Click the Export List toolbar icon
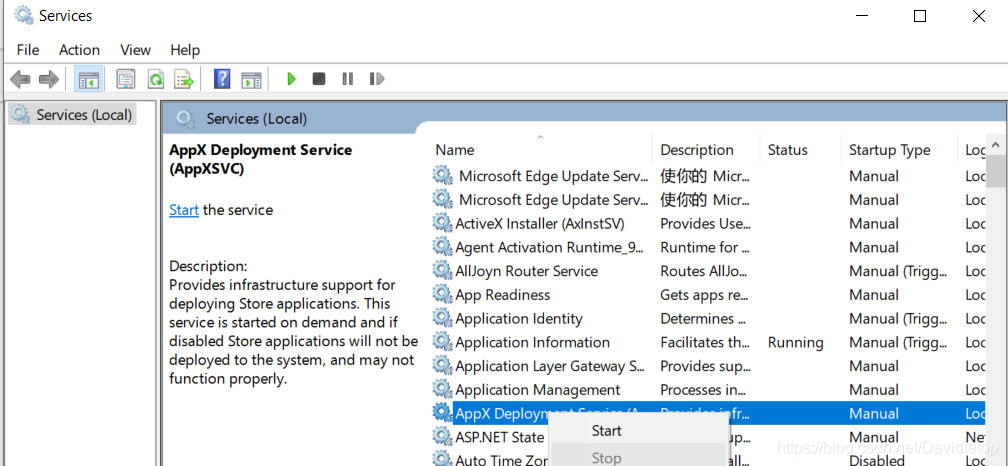The width and height of the screenshot is (1008, 466). point(184,79)
